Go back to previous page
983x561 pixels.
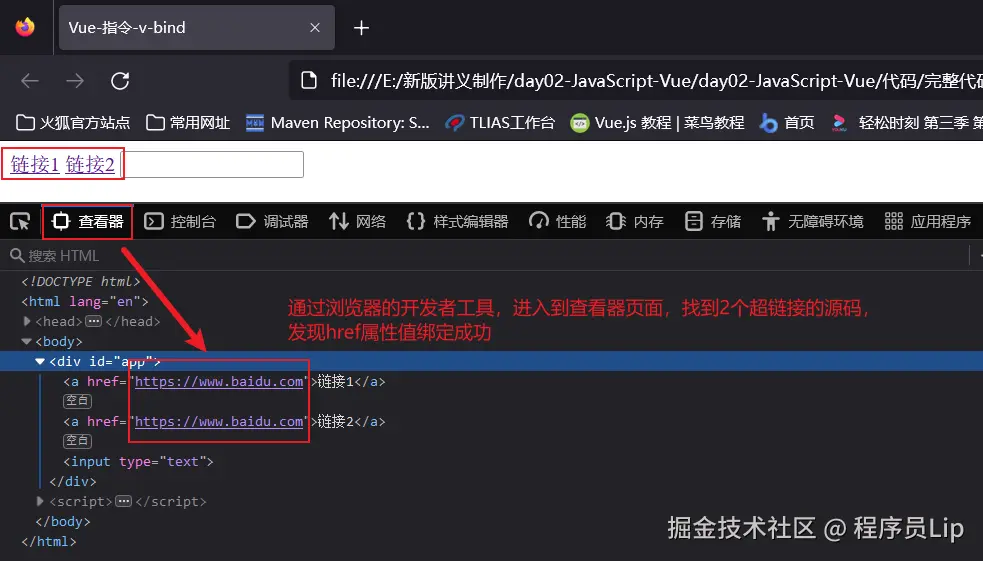[x=29, y=81]
